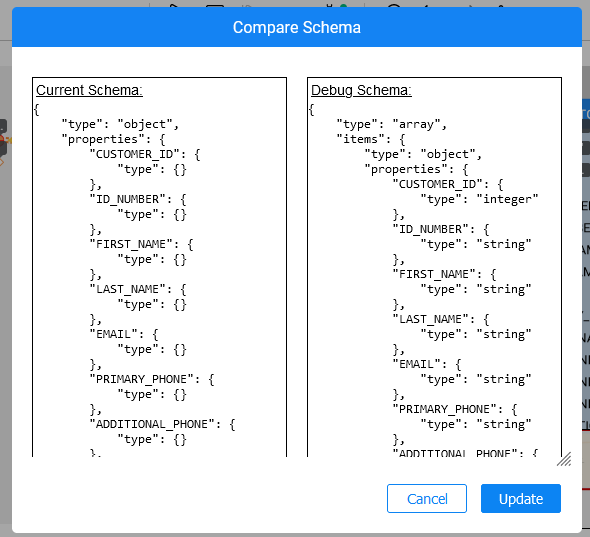Select the Current Schema heading

89,90
